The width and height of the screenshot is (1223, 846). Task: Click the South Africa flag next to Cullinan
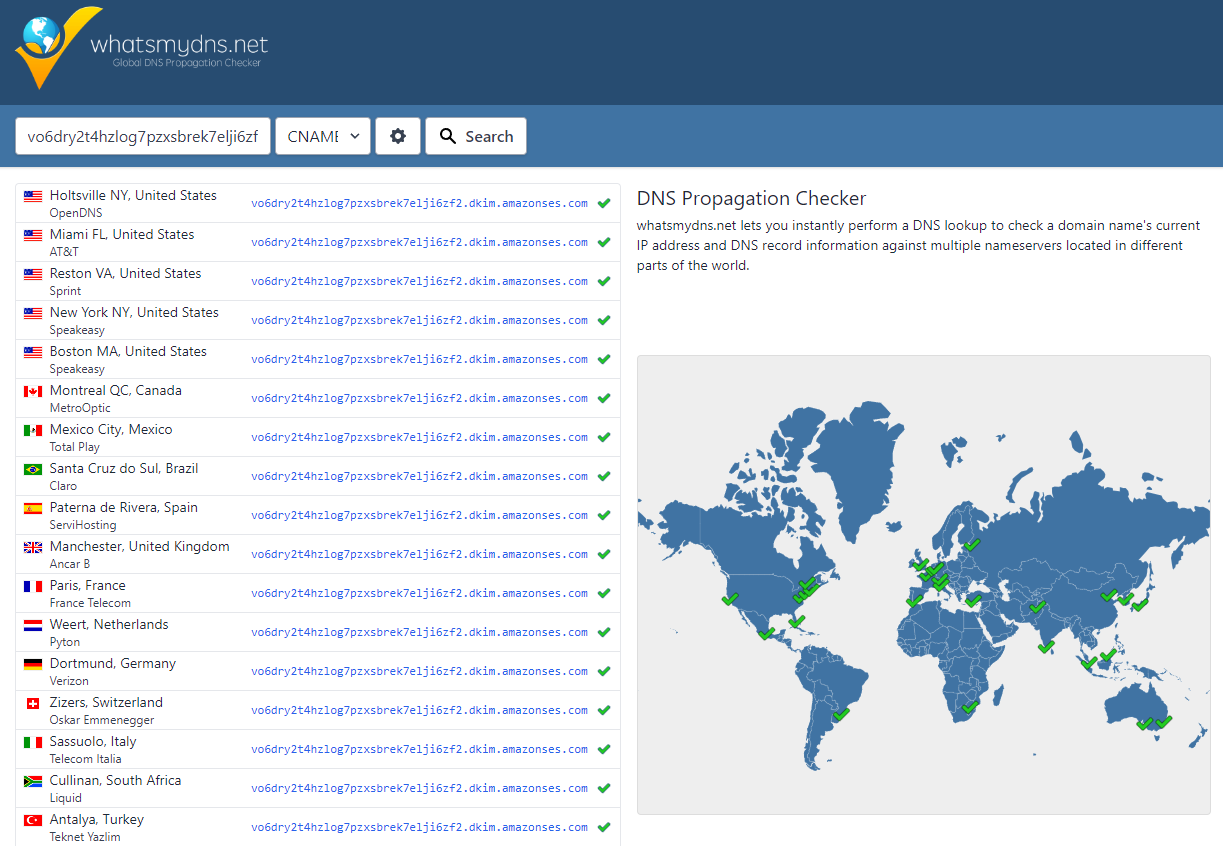(33, 781)
